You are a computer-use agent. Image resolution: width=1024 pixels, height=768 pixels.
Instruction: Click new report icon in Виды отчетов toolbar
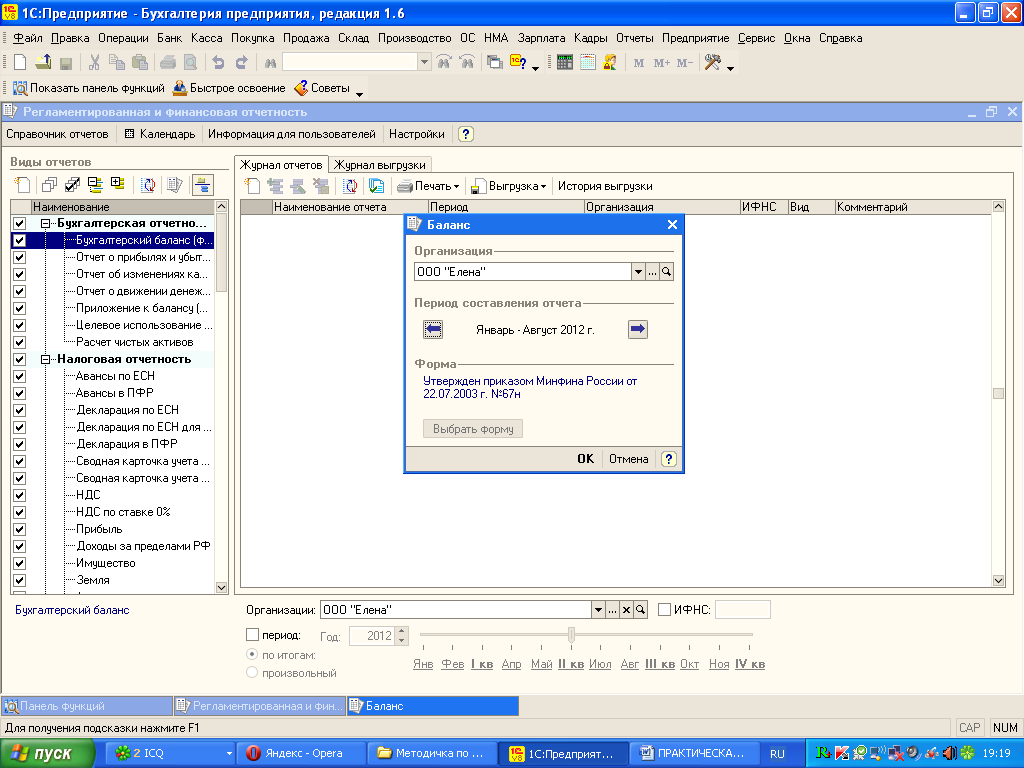(23, 185)
